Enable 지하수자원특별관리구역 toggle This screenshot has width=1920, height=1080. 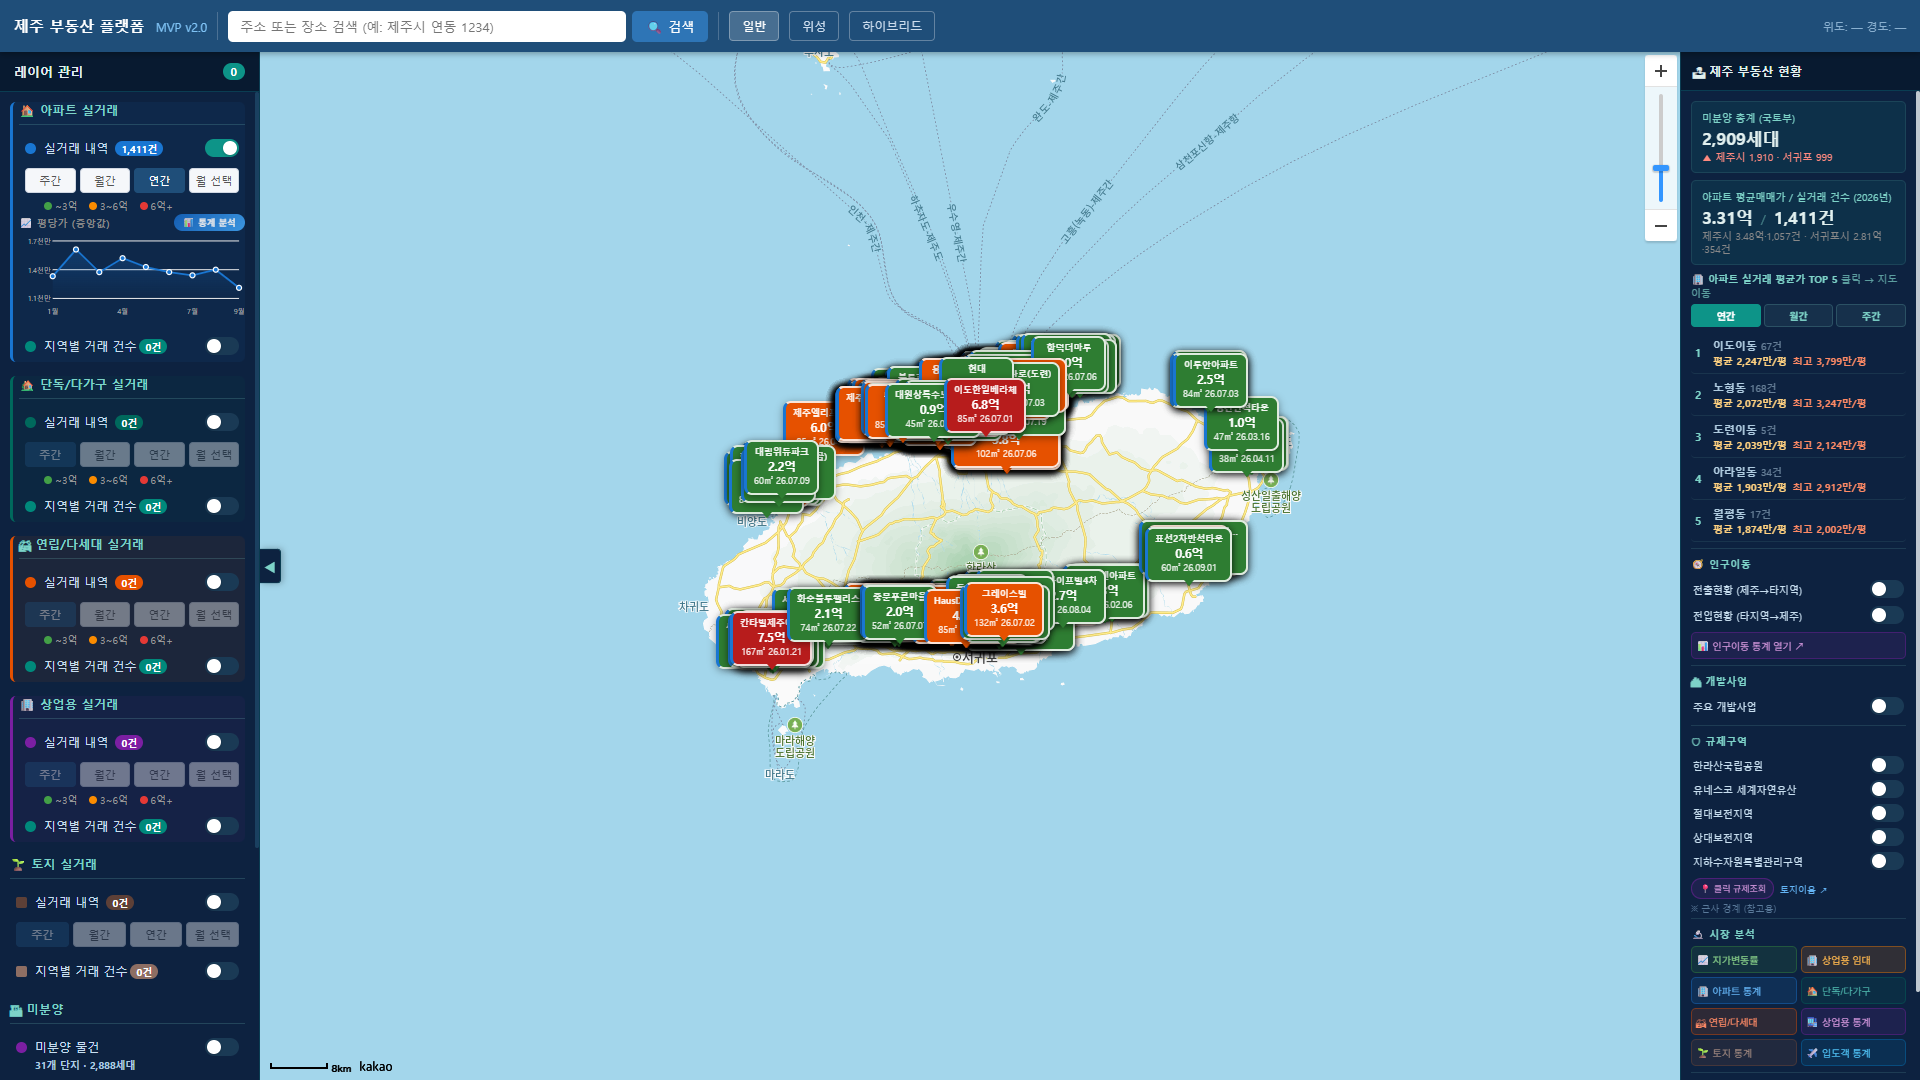coord(1887,862)
